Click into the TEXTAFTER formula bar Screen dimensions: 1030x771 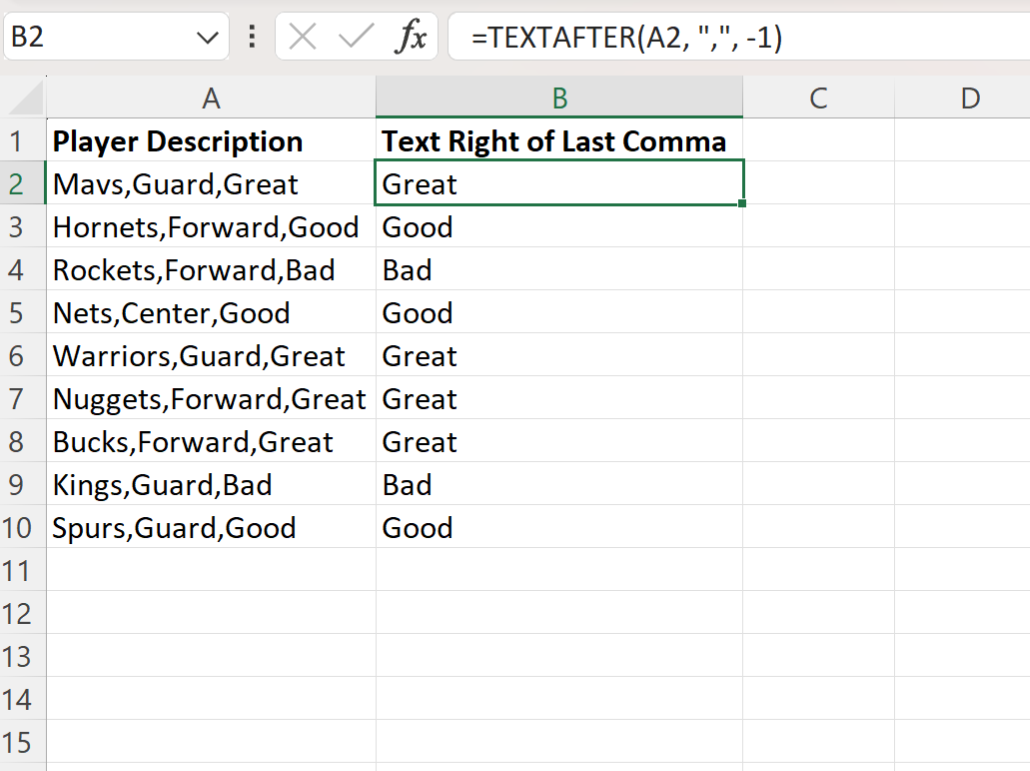(739, 37)
